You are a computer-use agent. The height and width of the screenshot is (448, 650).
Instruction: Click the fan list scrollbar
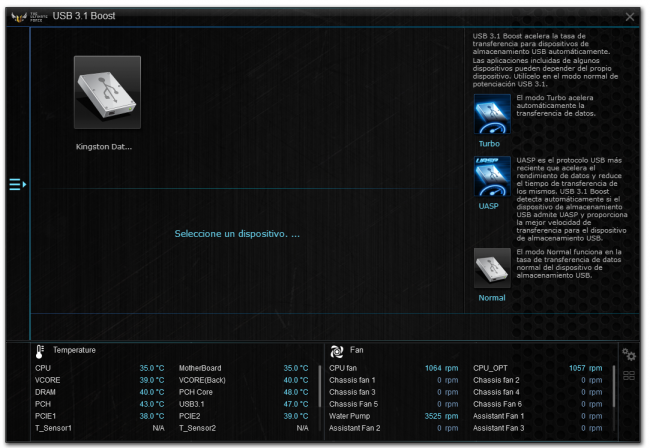pos(614,386)
